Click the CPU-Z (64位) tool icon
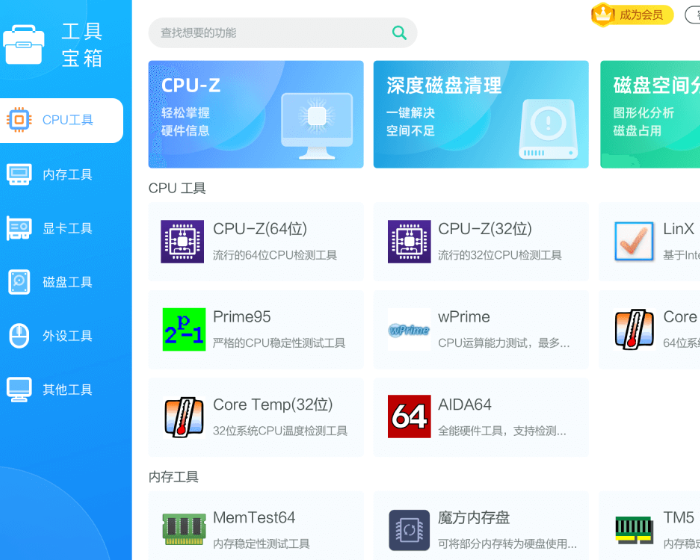Image resolution: width=700 pixels, height=560 pixels. (x=182, y=242)
